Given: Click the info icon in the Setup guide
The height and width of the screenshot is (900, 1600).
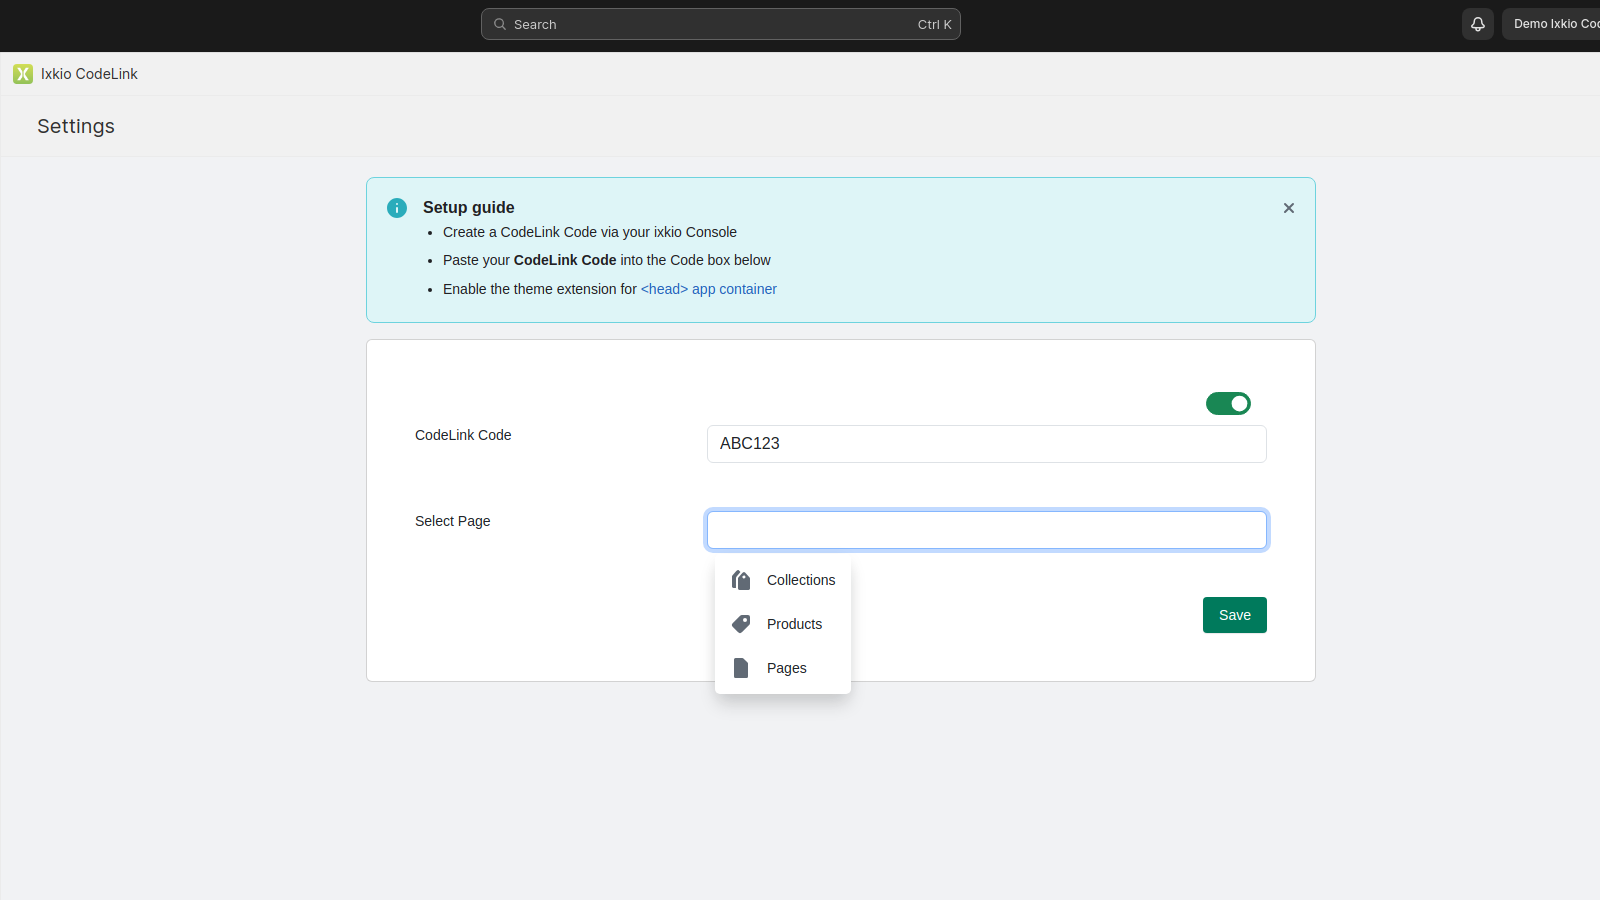Looking at the screenshot, I should click(396, 208).
